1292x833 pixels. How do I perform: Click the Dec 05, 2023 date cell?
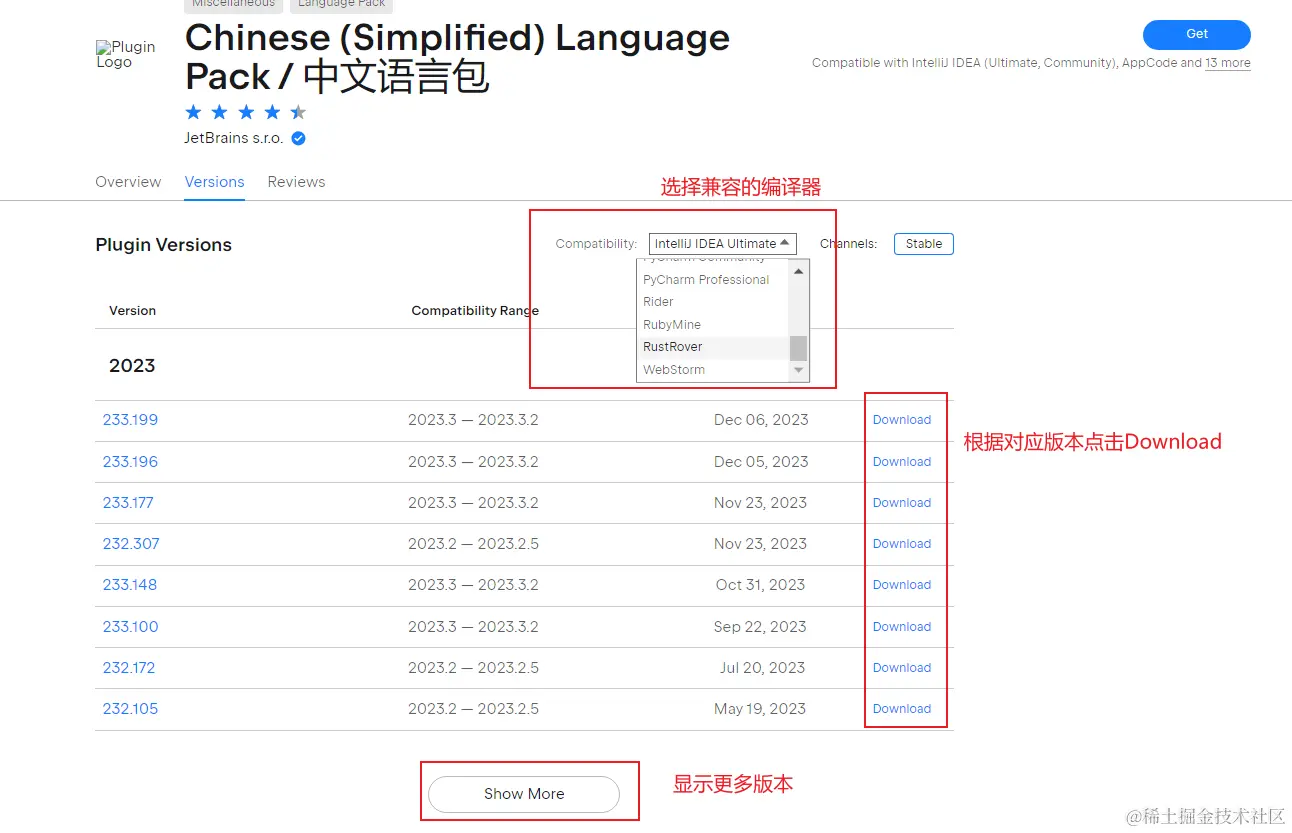pos(761,462)
